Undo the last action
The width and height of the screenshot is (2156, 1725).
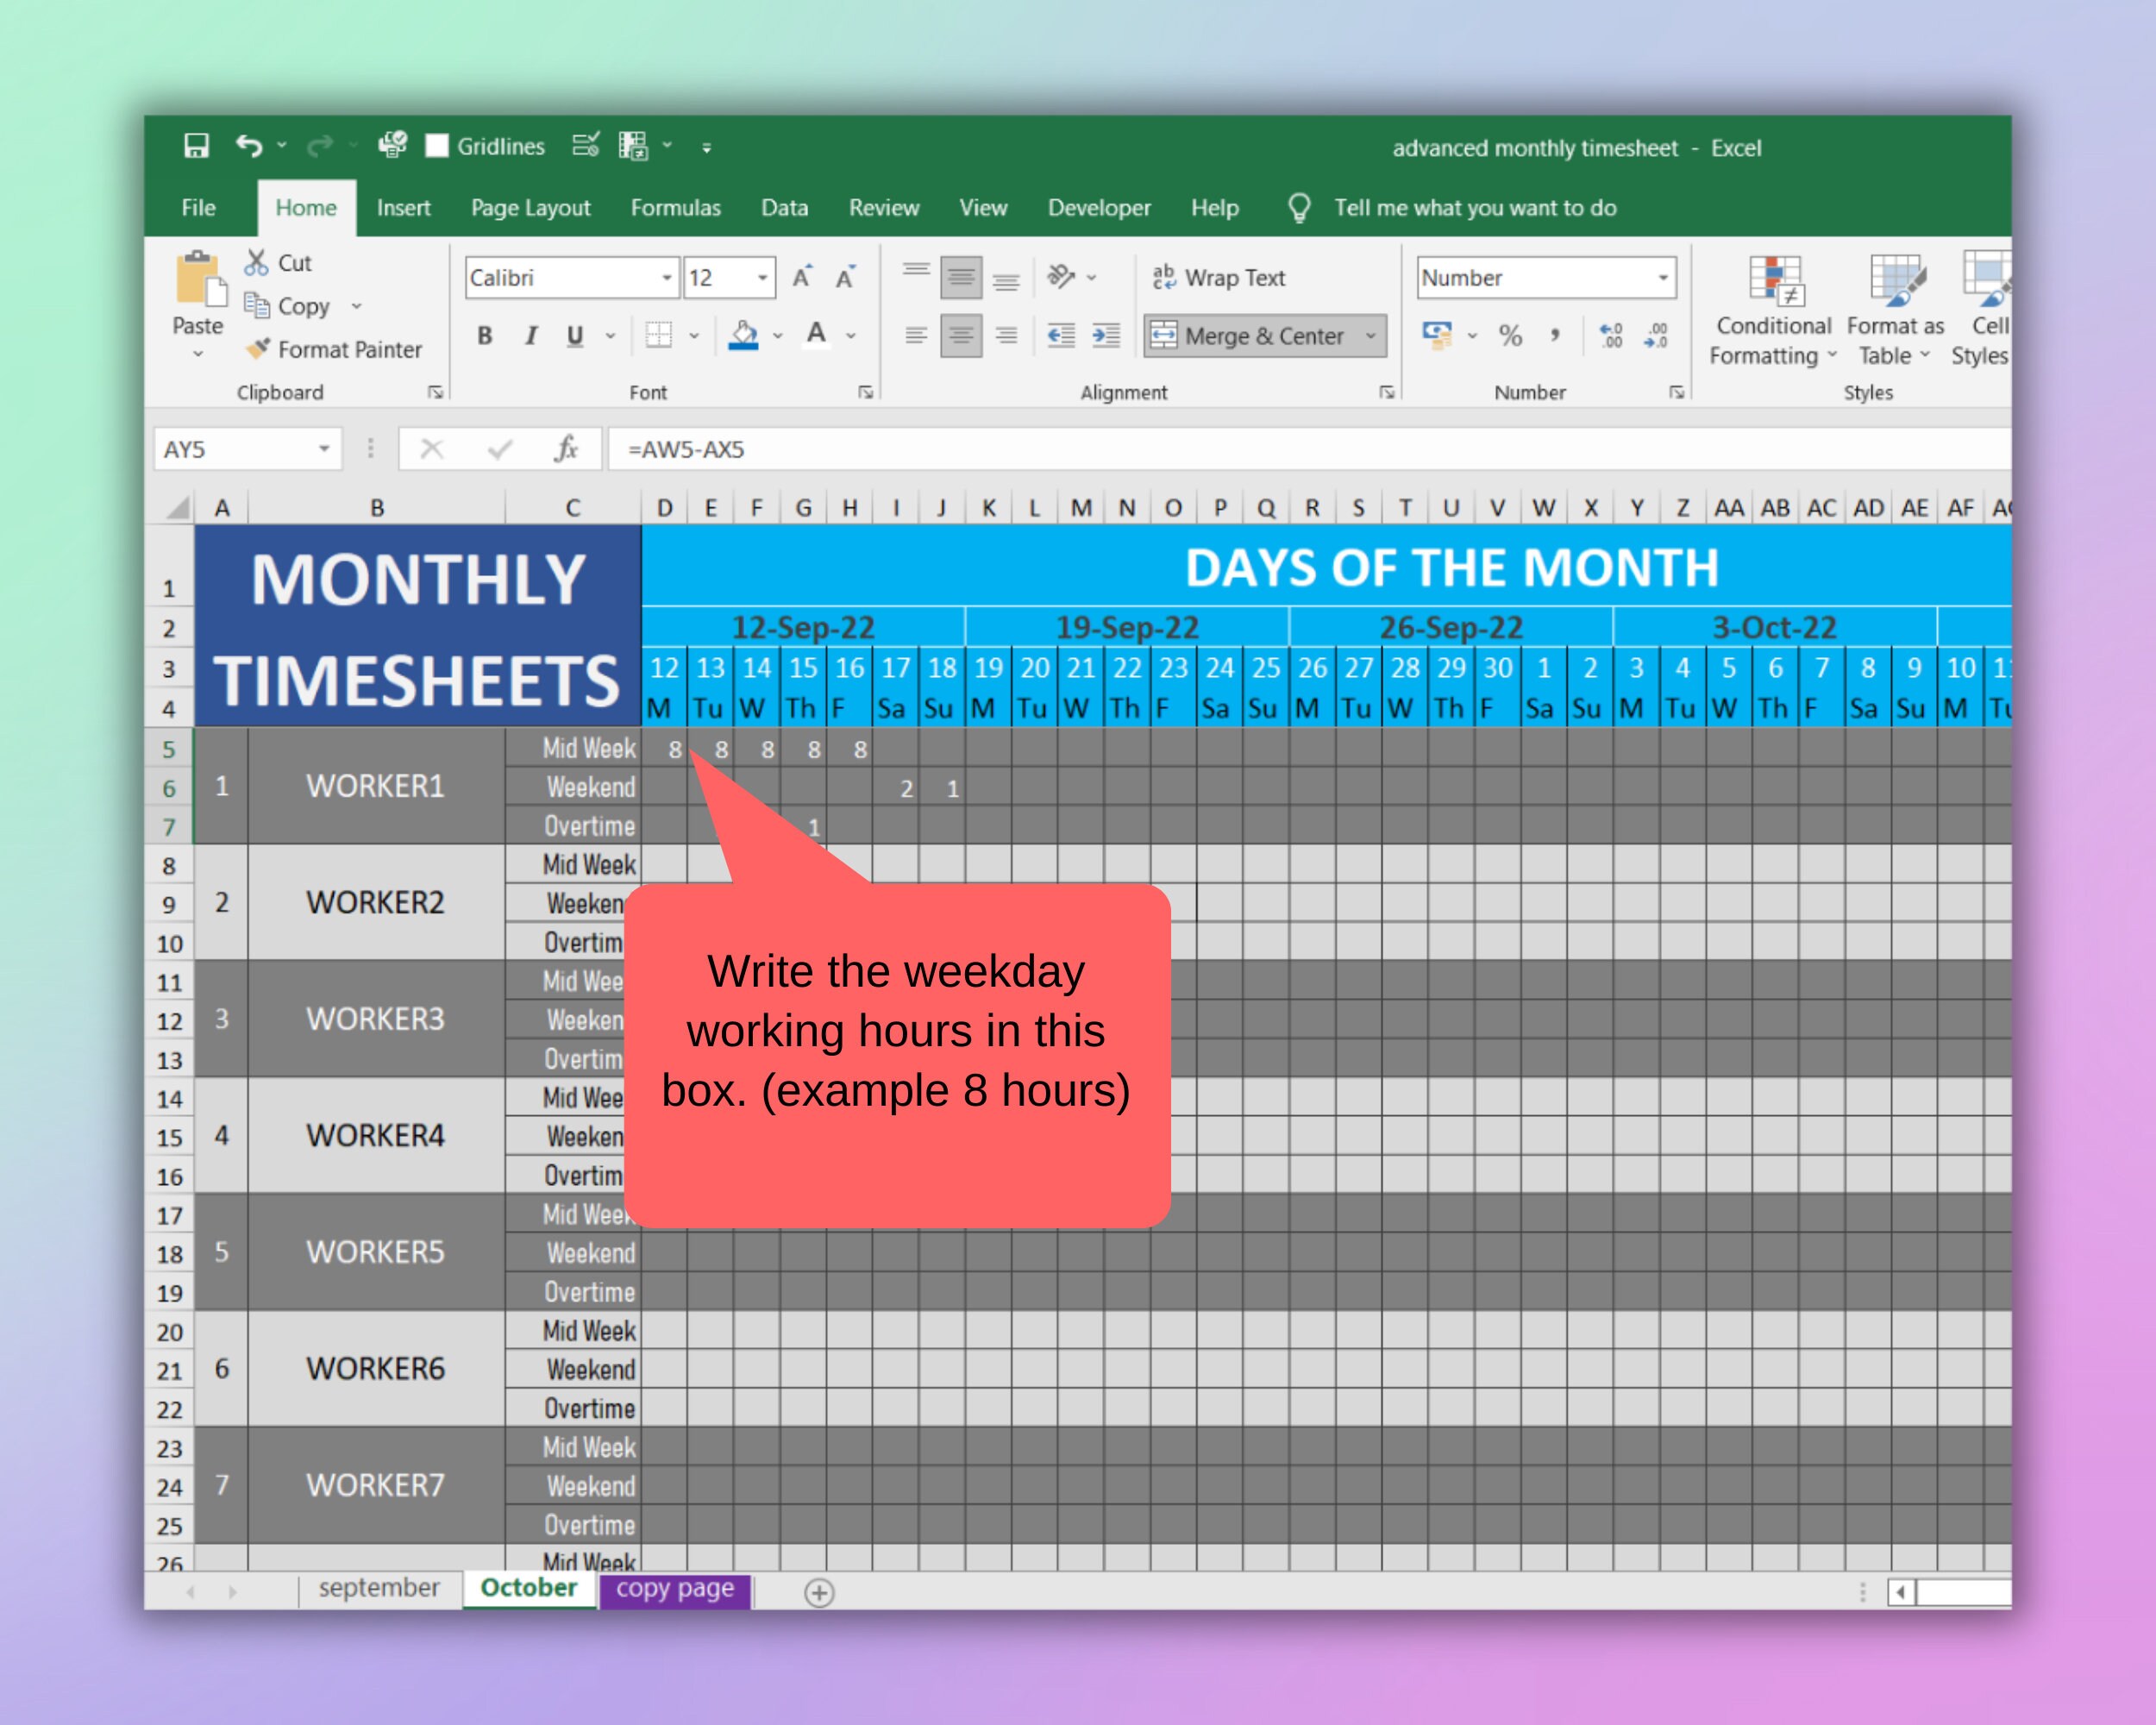click(249, 145)
